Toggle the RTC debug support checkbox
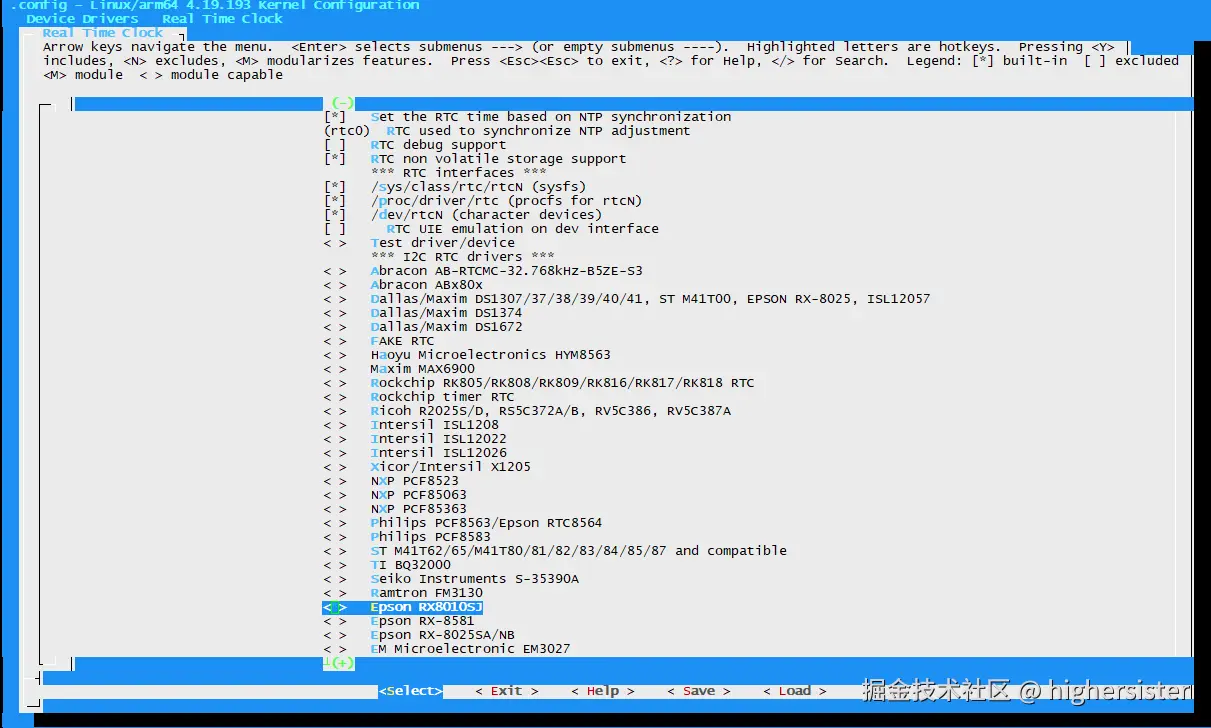The height and width of the screenshot is (728, 1211). [335, 145]
